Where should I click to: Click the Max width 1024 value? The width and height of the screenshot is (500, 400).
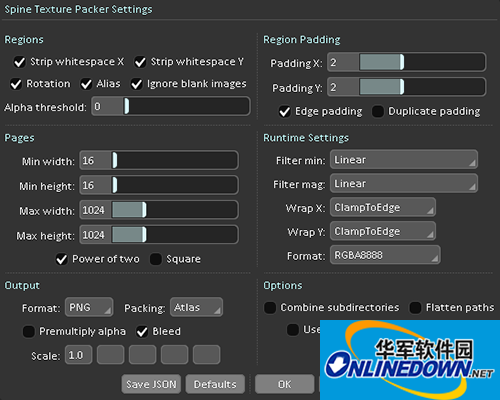(x=96, y=210)
